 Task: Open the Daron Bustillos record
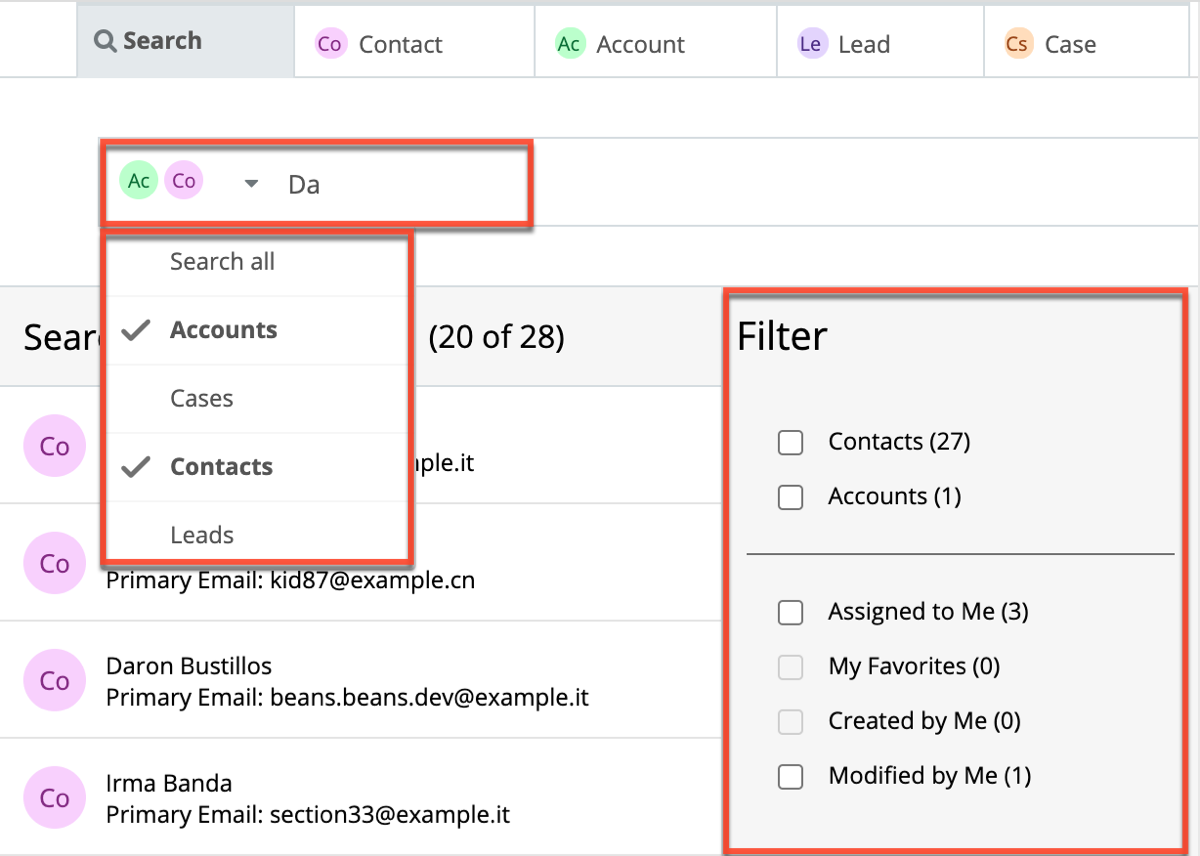(x=189, y=666)
